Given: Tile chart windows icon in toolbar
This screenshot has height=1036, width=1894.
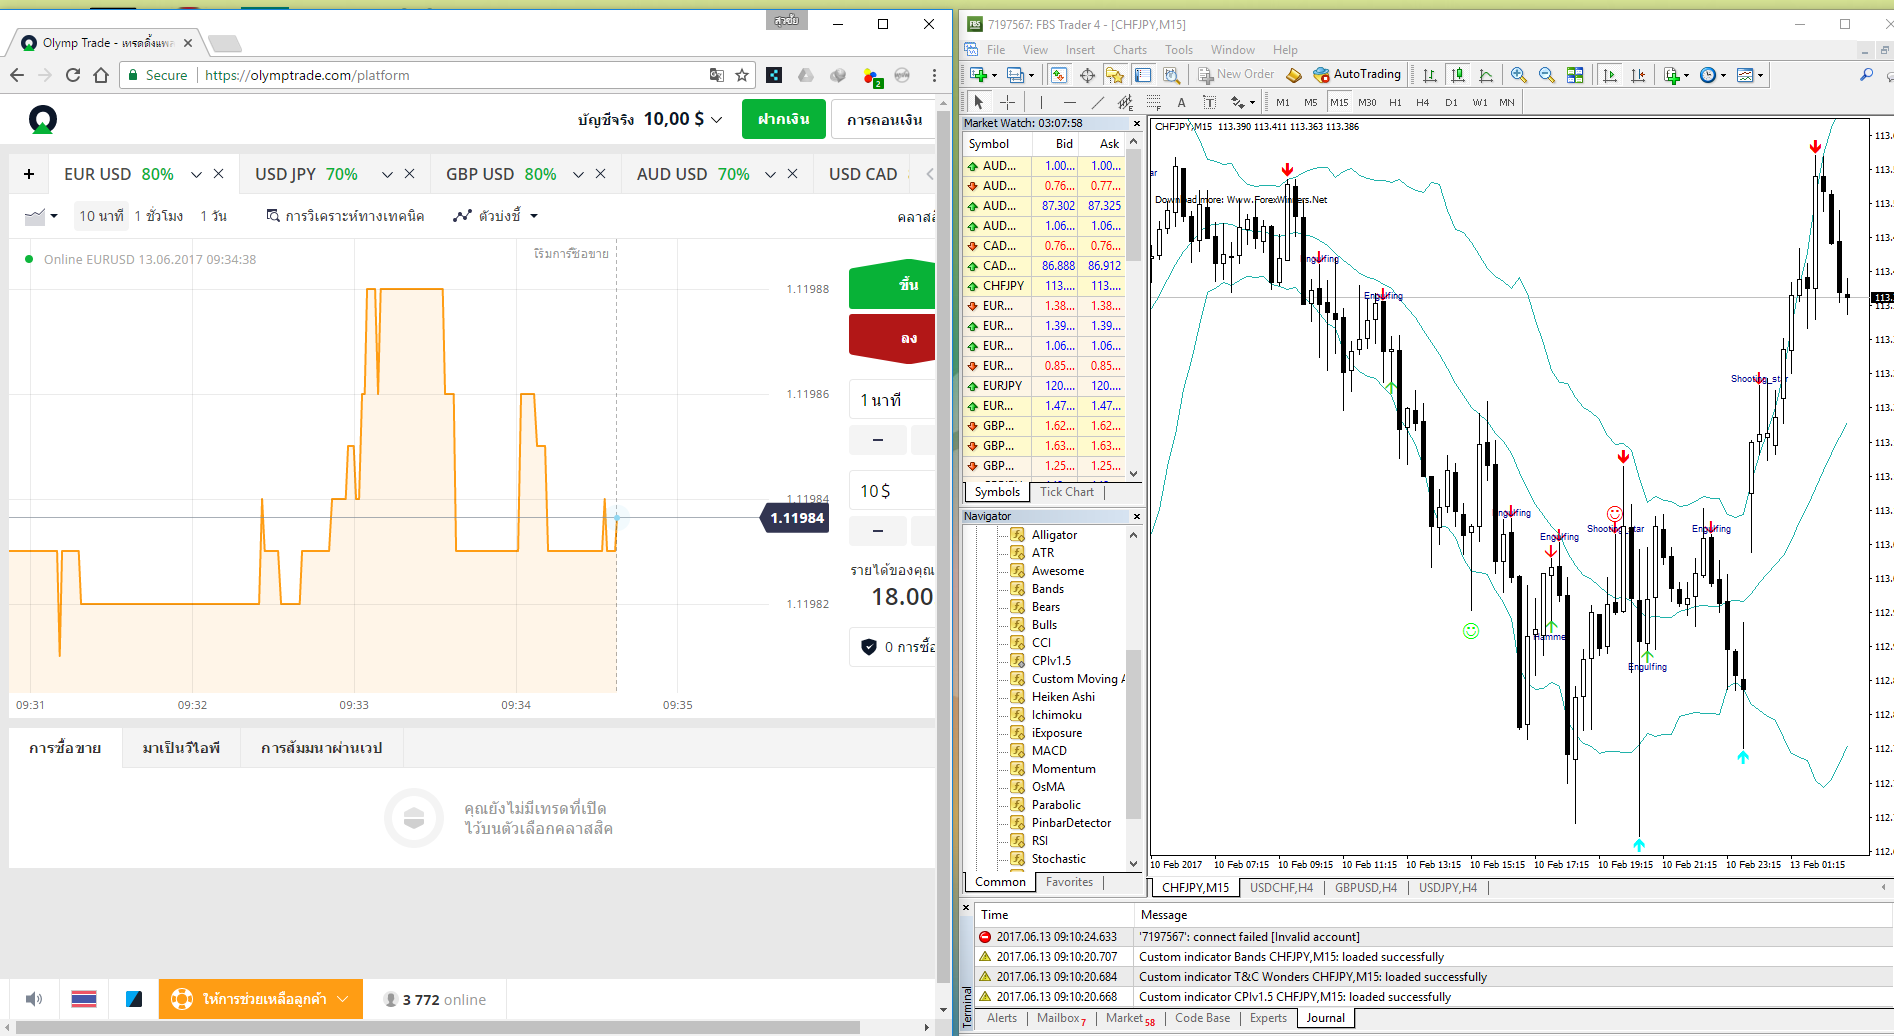Looking at the screenshot, I should pyautogui.click(x=1575, y=75).
